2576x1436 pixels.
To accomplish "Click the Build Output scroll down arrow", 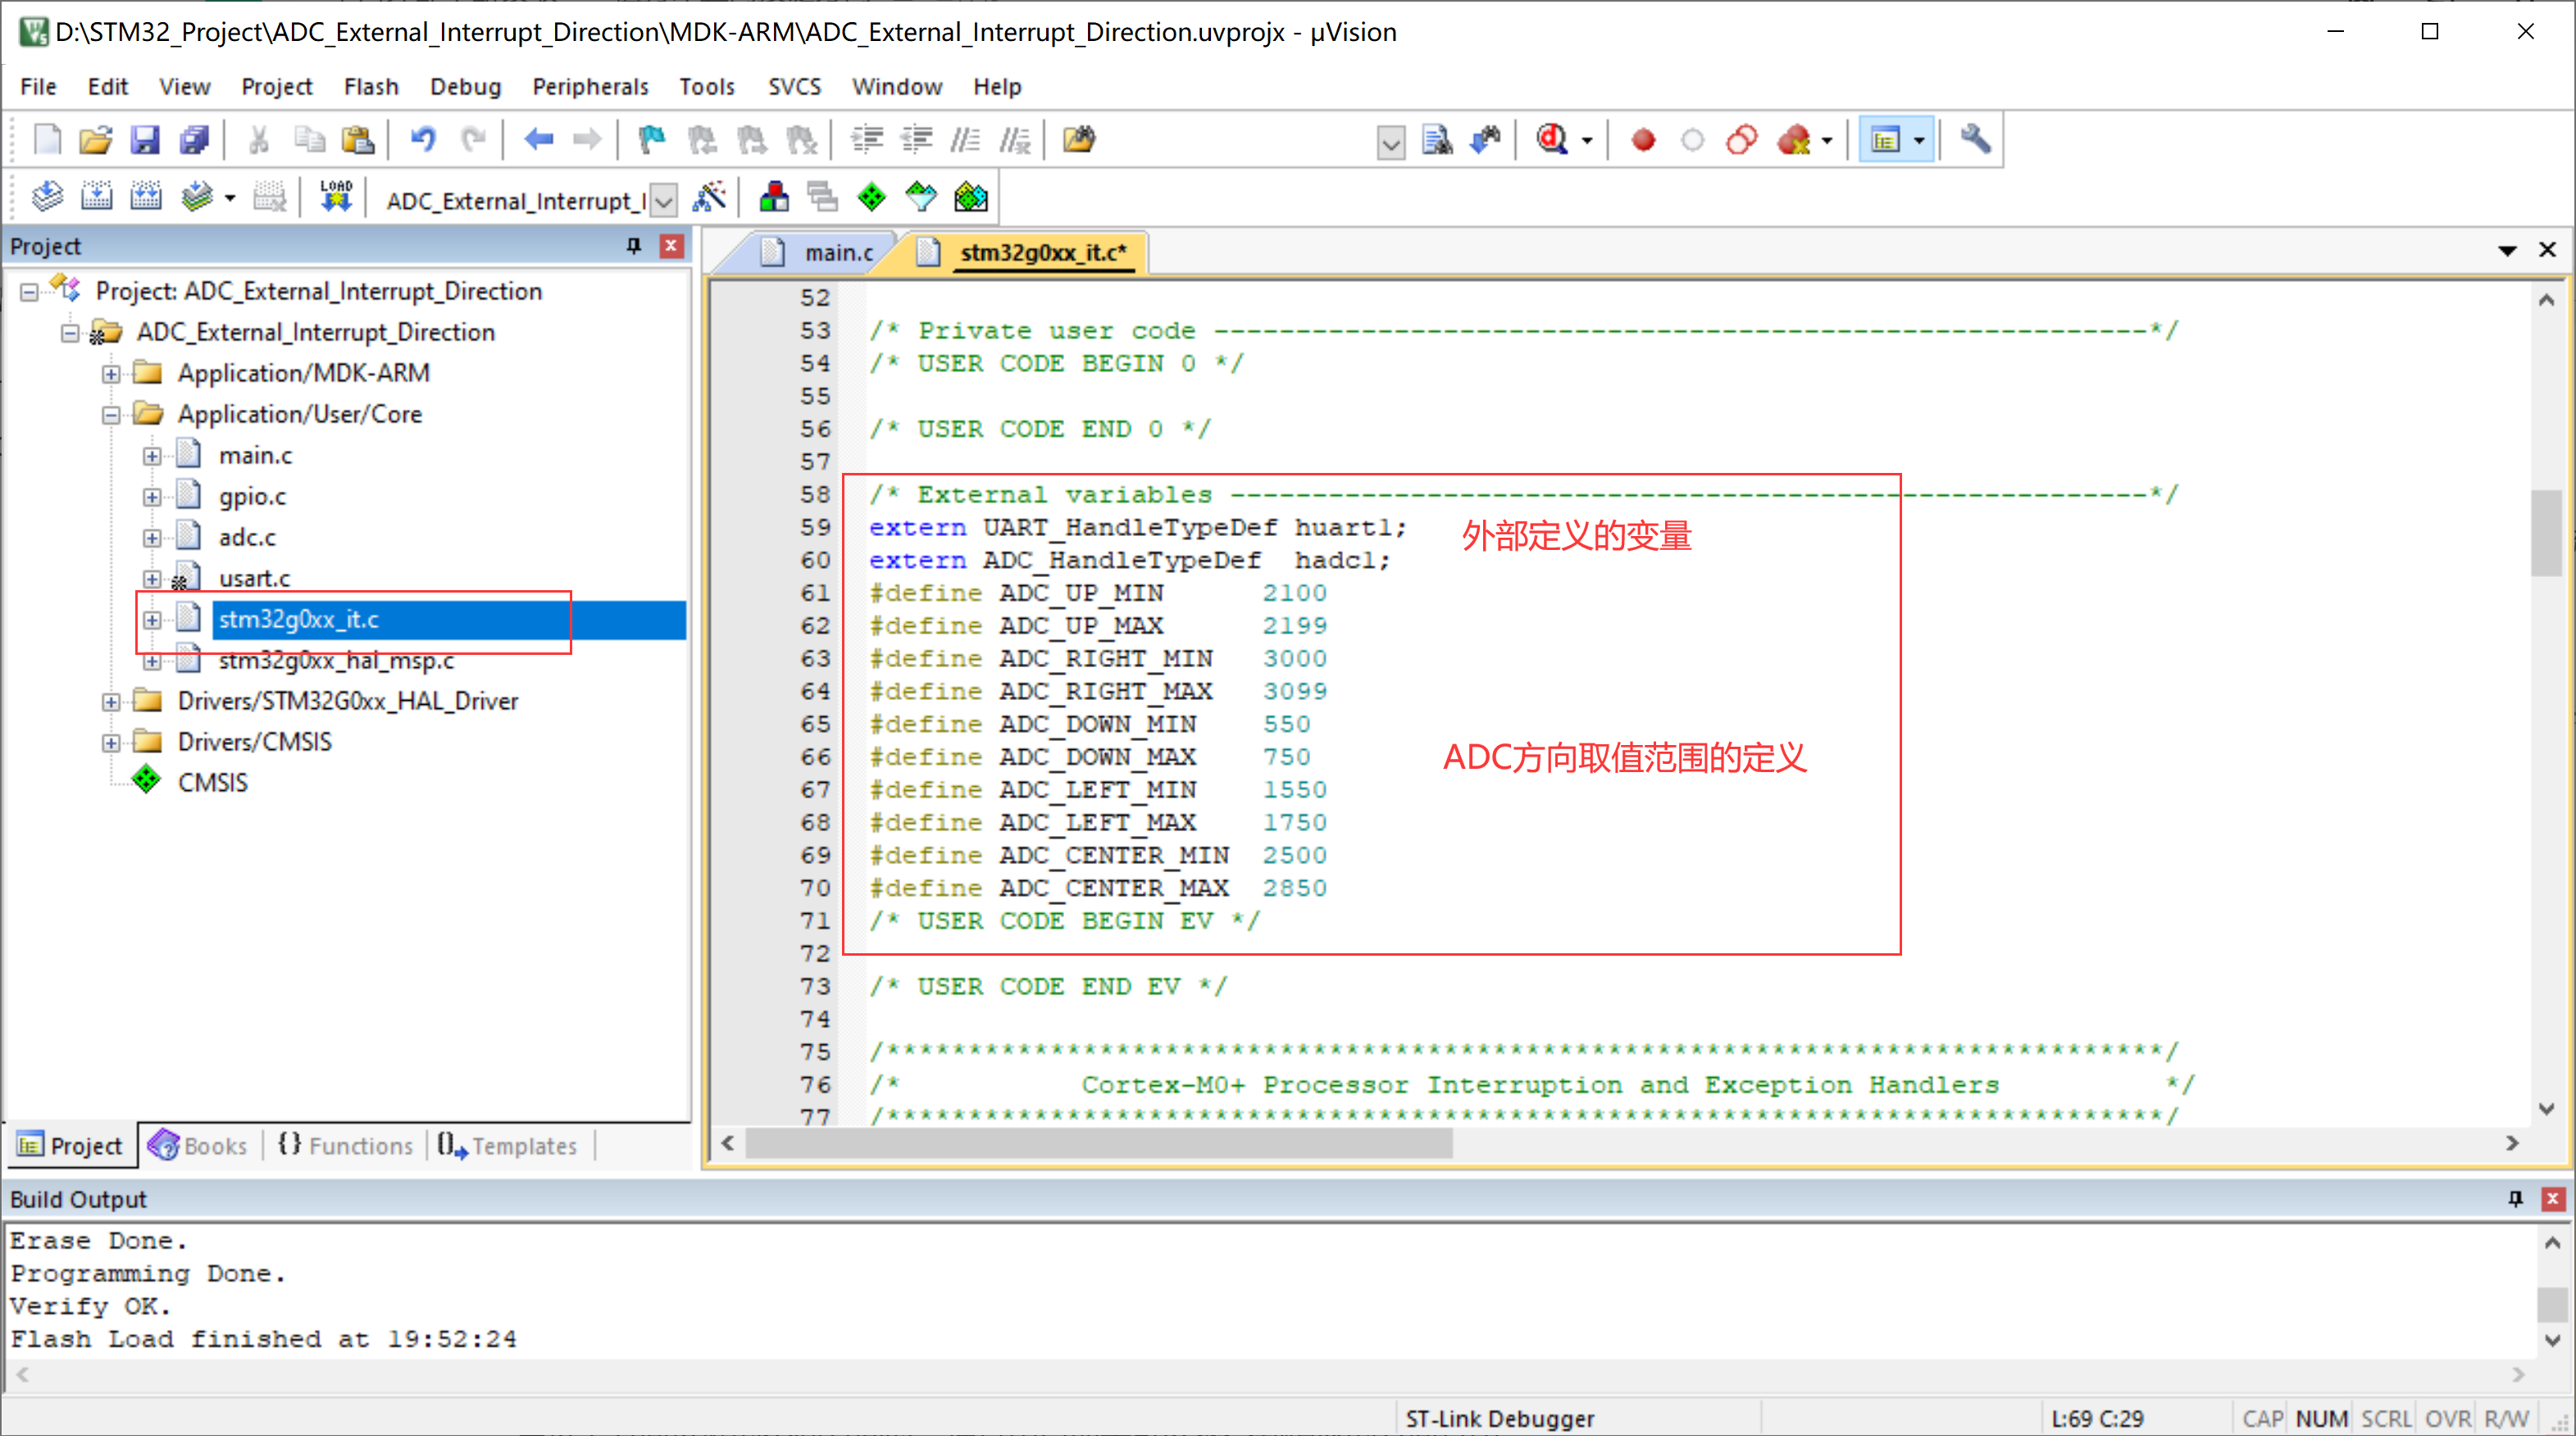I will [2553, 1339].
